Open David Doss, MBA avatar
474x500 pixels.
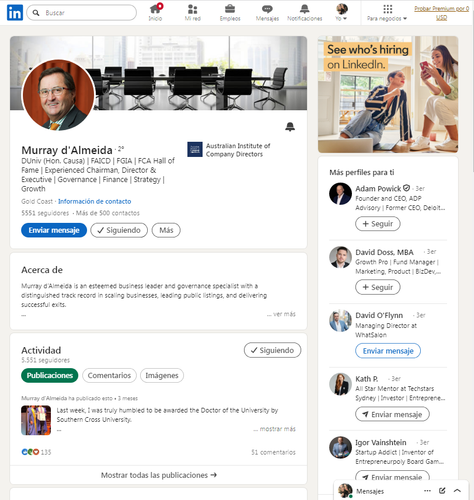340,257
